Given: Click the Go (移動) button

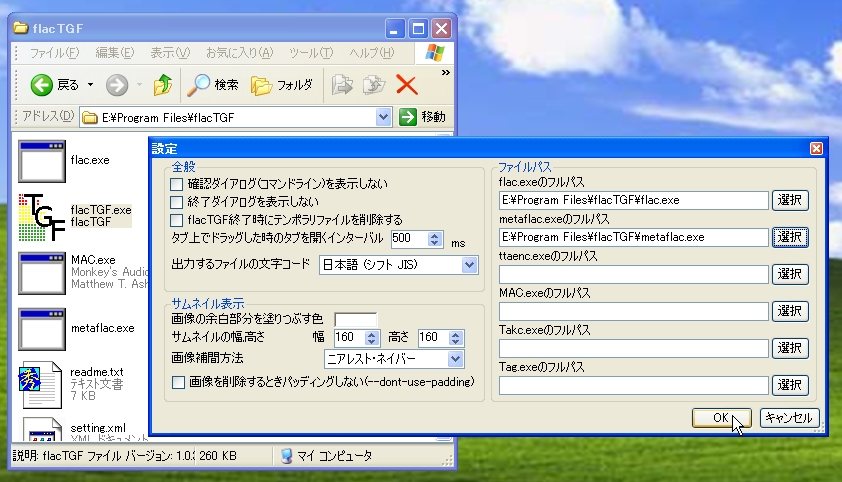Looking at the screenshot, I should click(423, 117).
